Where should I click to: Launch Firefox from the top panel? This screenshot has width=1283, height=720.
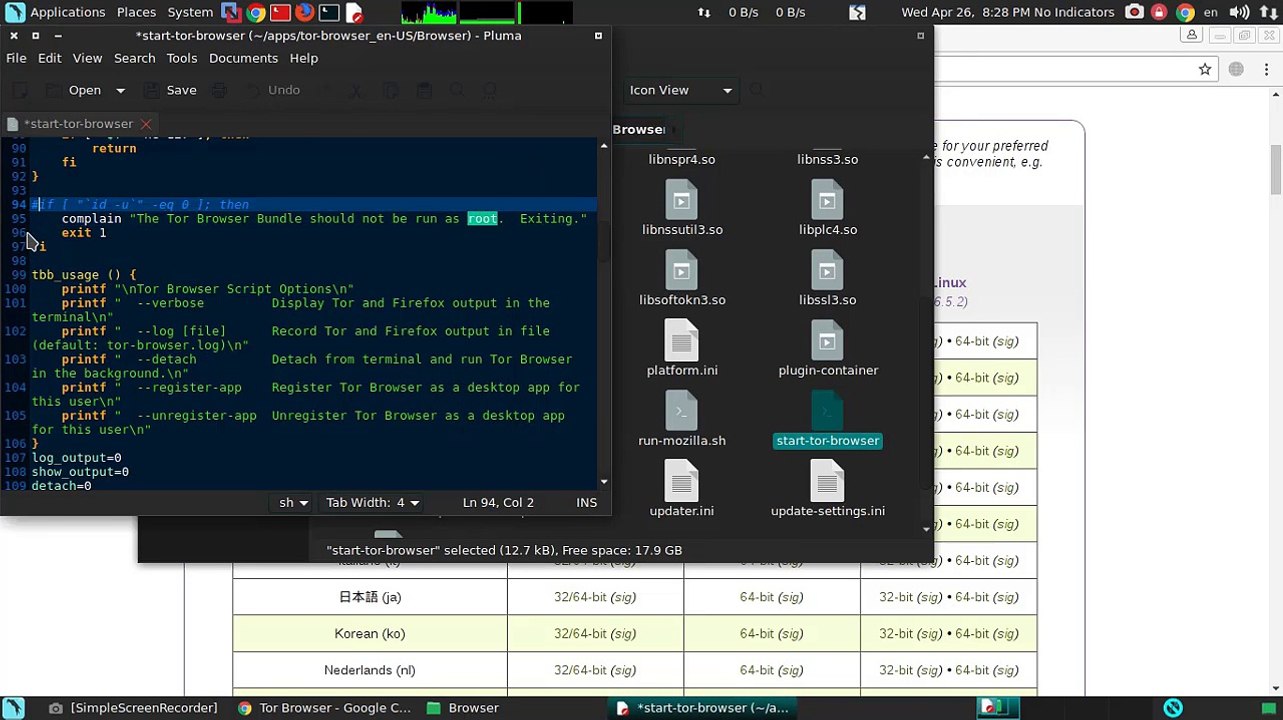[304, 12]
